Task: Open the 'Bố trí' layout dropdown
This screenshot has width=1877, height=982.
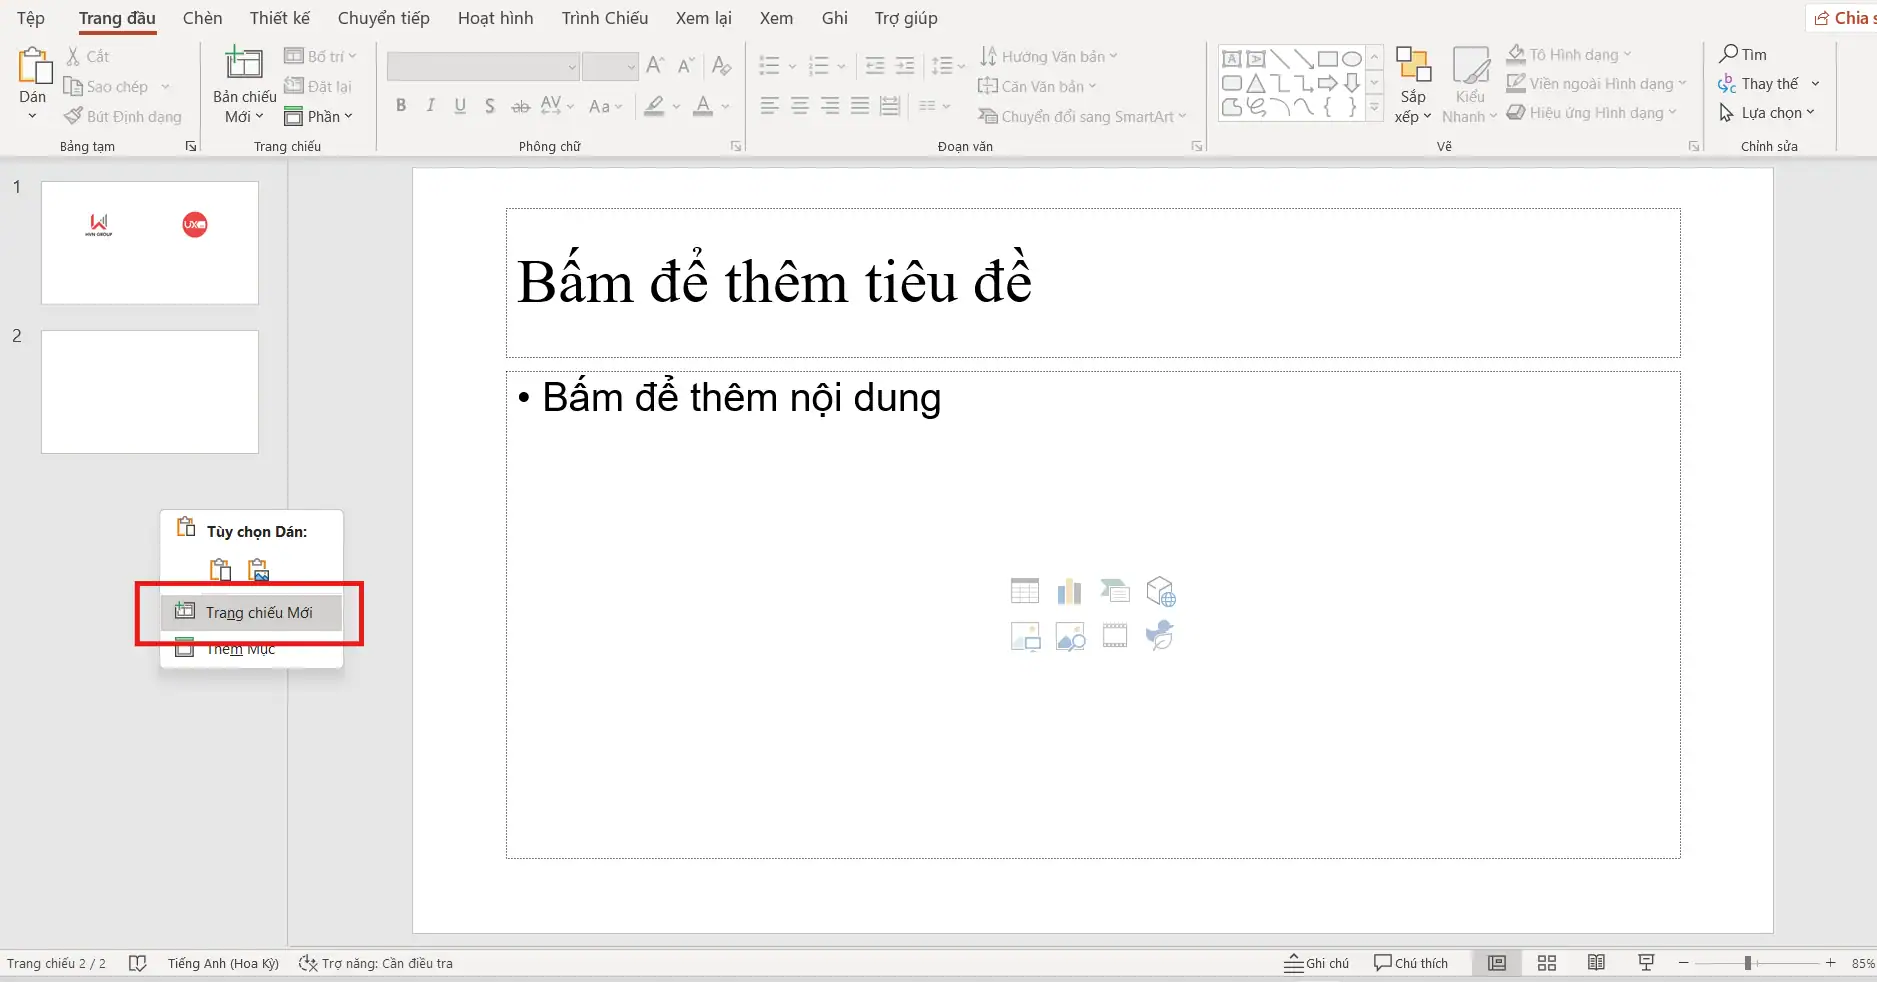Action: 320,56
